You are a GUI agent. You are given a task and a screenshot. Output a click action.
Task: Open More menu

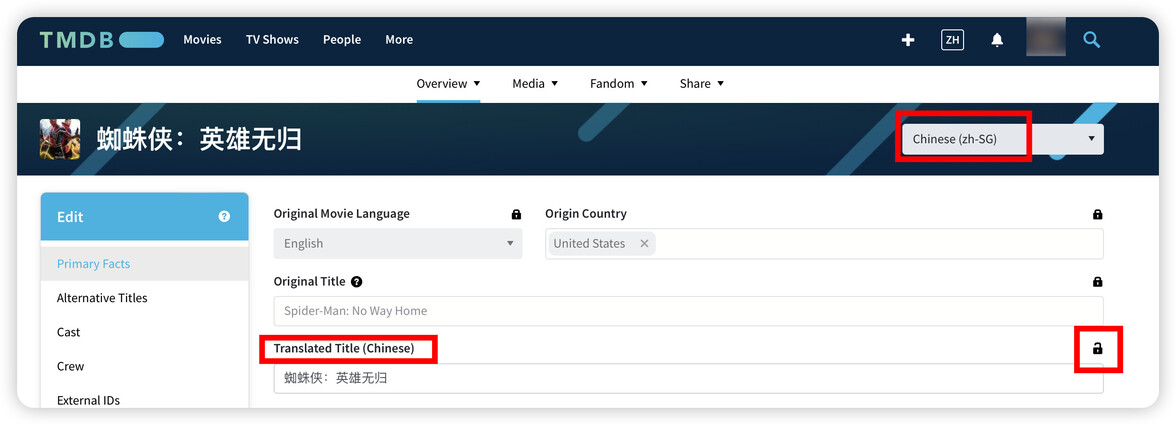pyautogui.click(x=399, y=40)
